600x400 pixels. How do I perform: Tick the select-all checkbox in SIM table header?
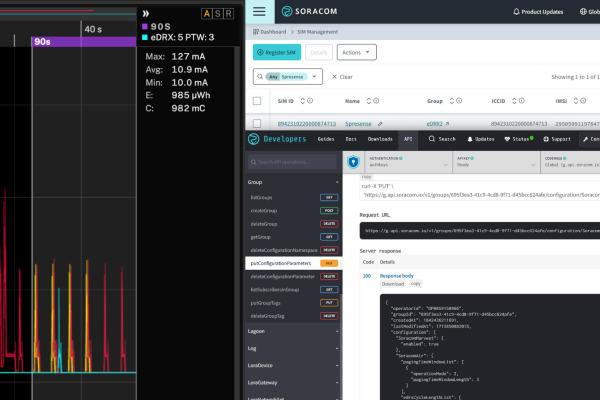point(257,101)
